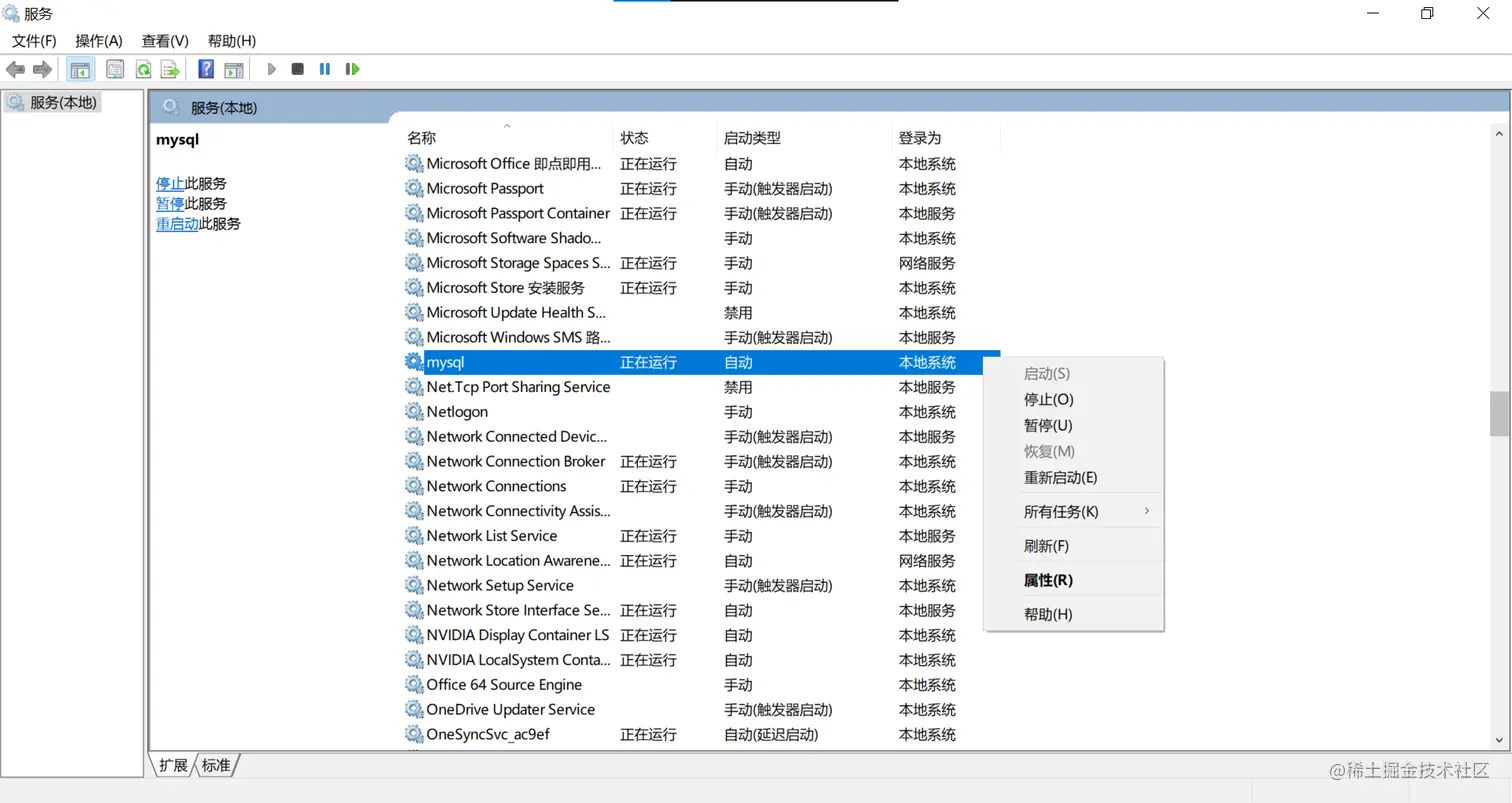Screen dimensions: 1512x803
Task: Open the 文件(F) menu
Action: (x=34, y=41)
